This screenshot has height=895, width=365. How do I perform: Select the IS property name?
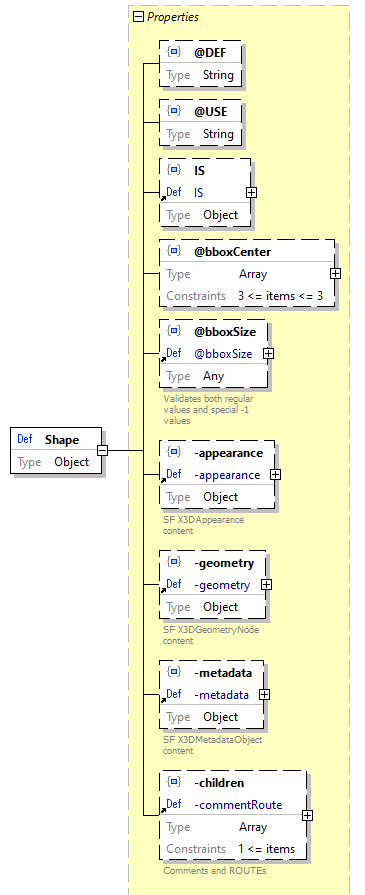tap(199, 170)
